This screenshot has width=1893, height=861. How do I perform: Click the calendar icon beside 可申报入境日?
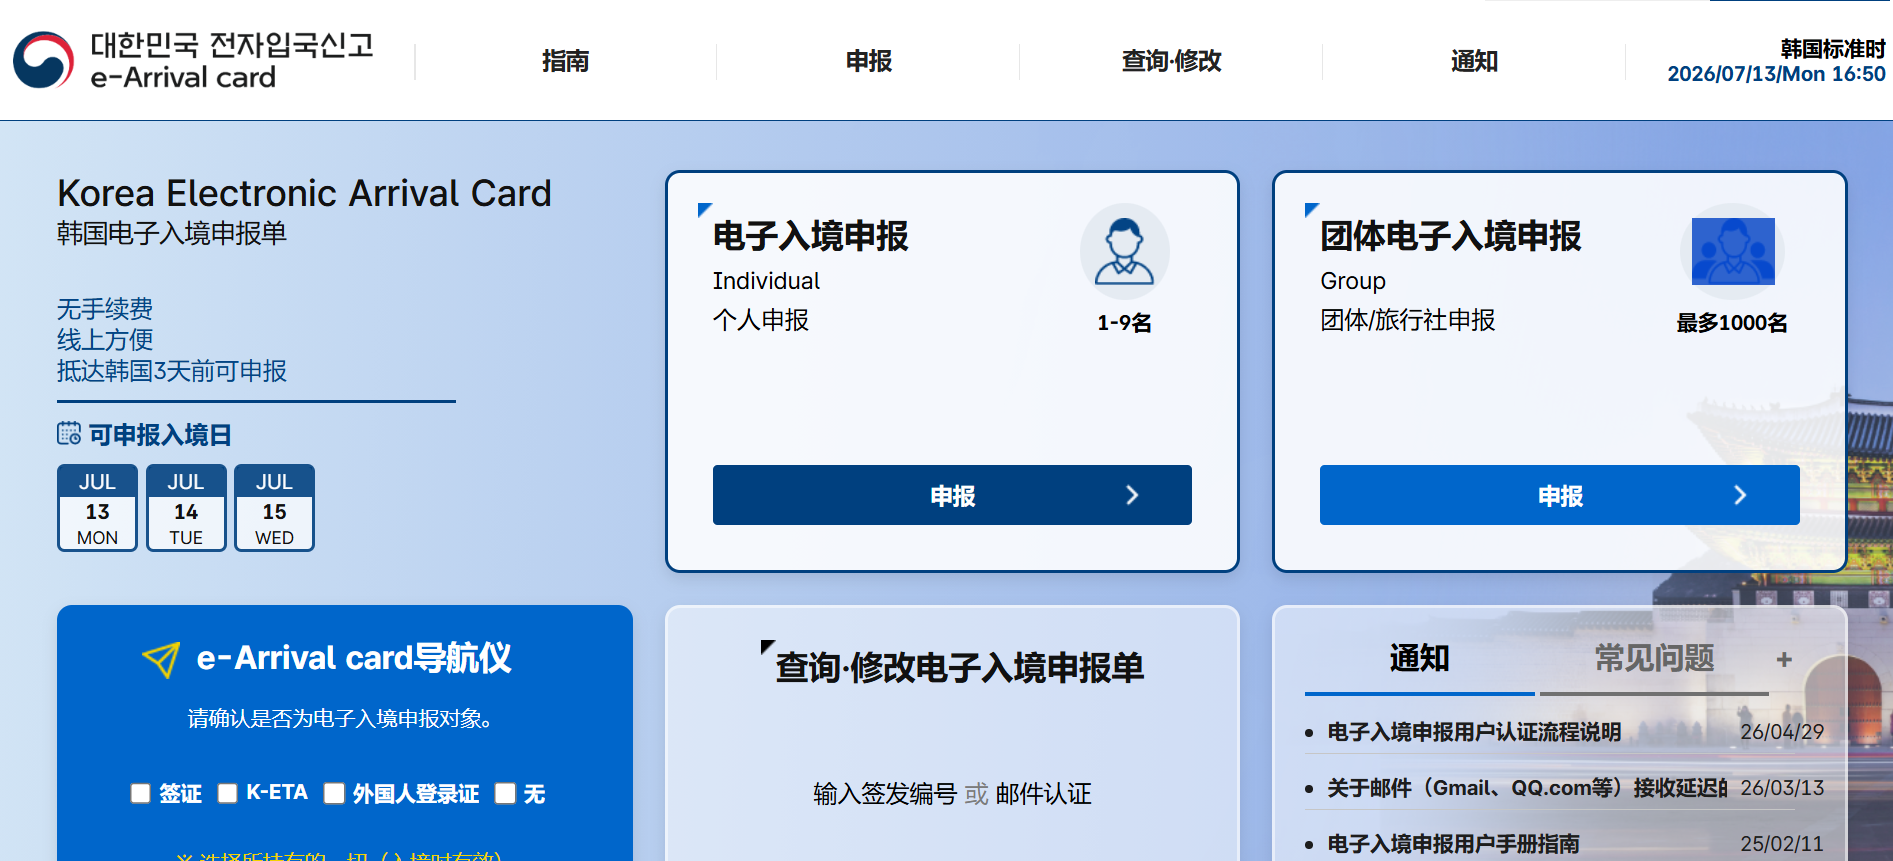pos(69,434)
